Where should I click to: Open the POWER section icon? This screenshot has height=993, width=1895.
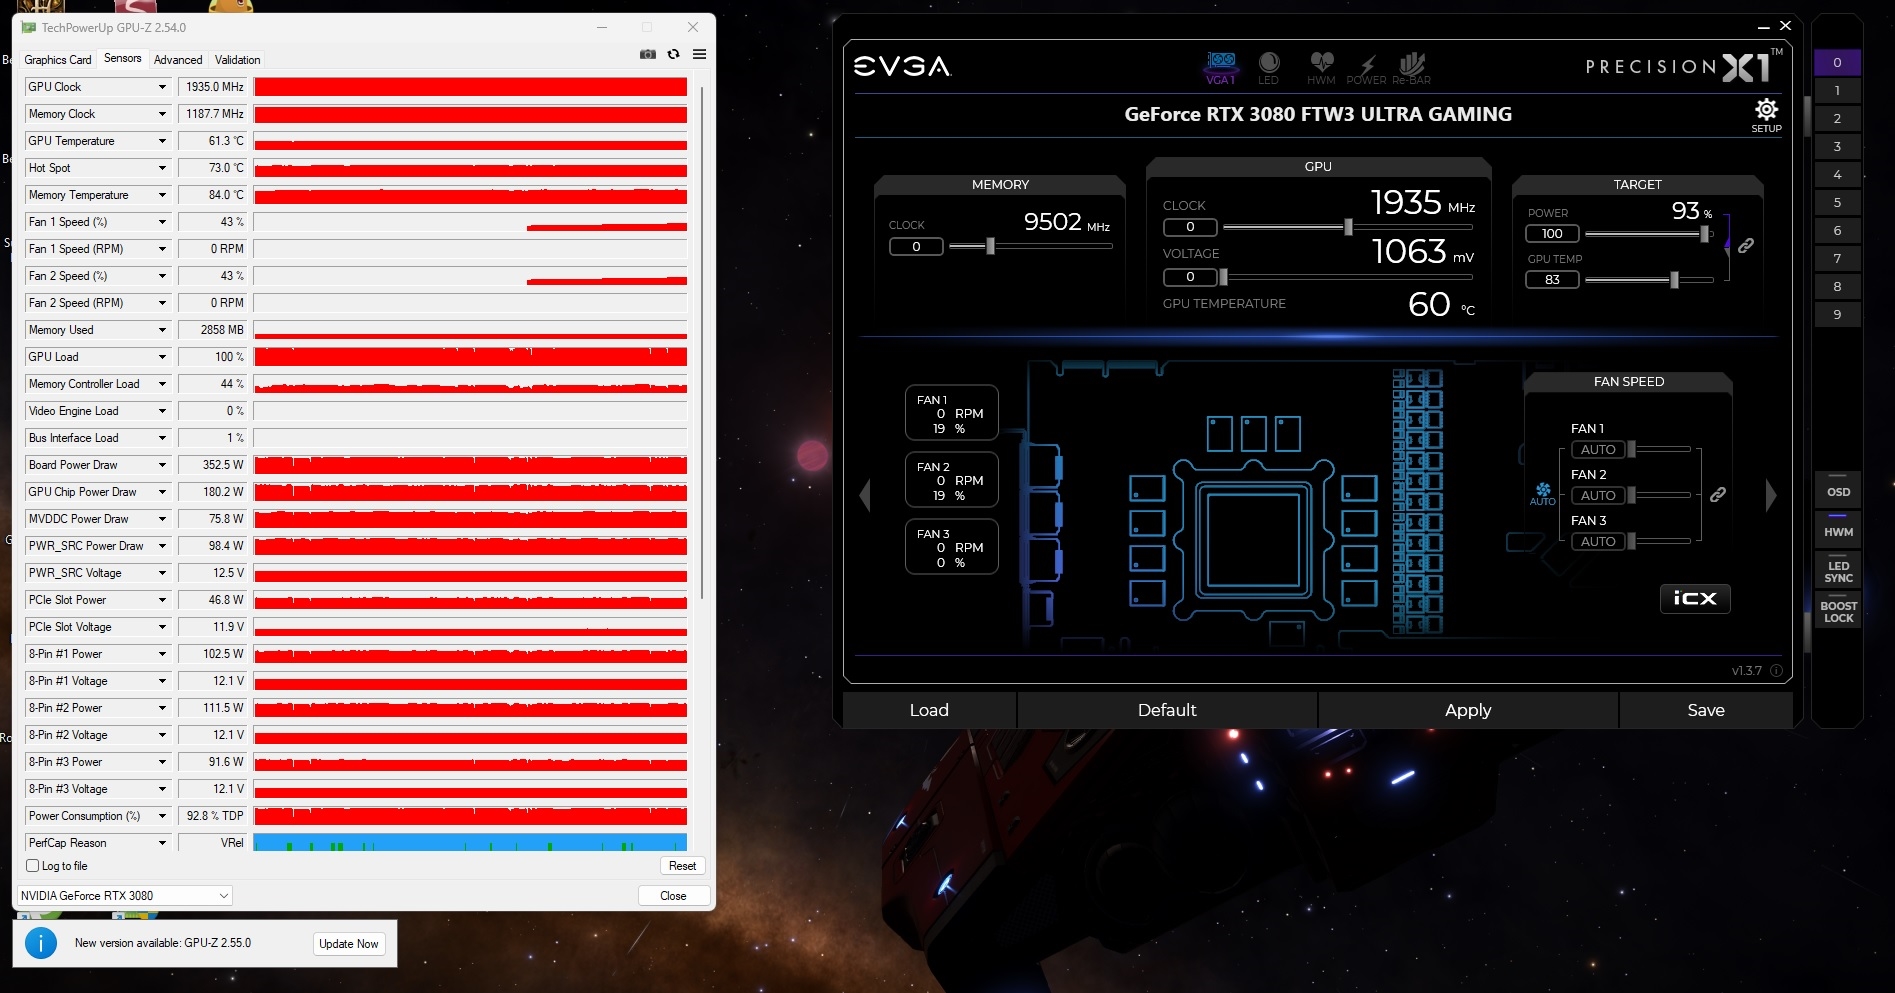click(x=1366, y=68)
